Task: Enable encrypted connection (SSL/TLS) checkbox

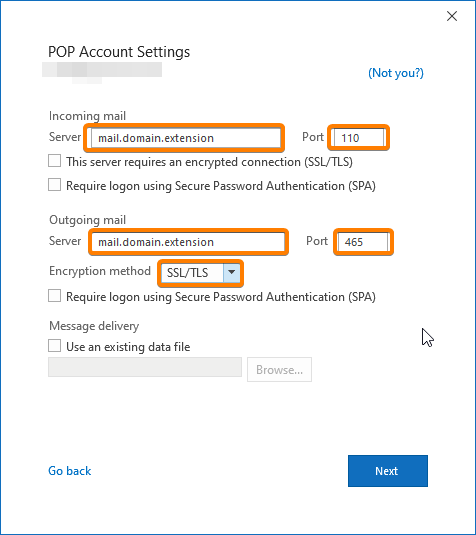Action: (55, 161)
